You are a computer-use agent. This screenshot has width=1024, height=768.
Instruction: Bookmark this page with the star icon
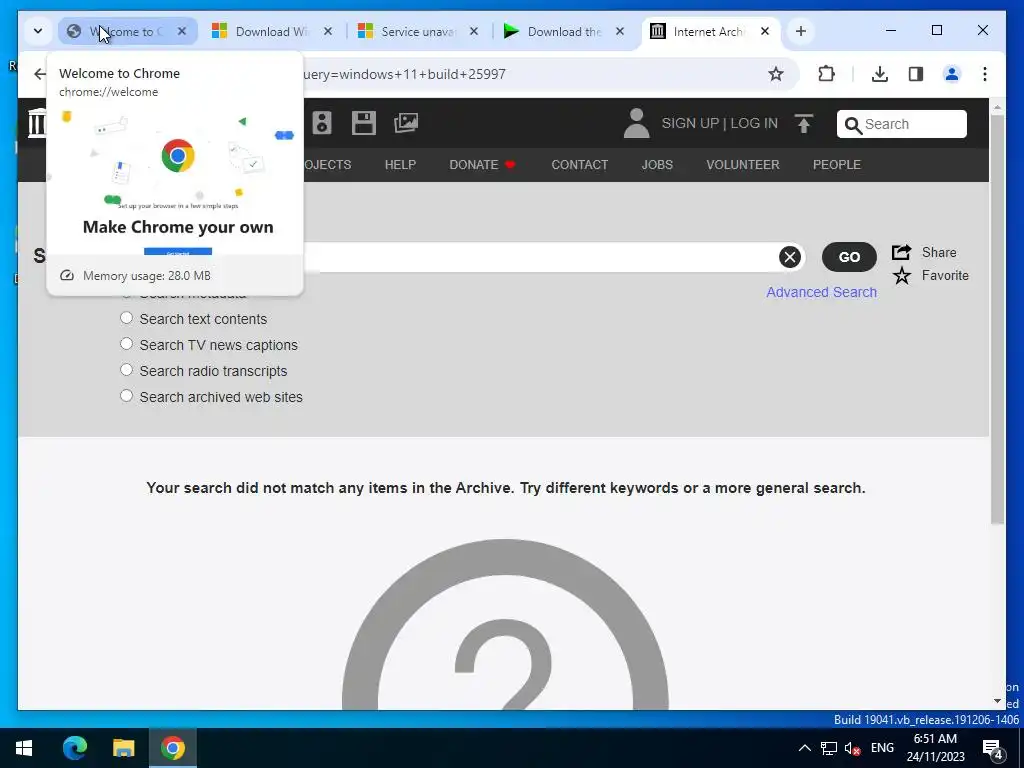click(x=775, y=74)
